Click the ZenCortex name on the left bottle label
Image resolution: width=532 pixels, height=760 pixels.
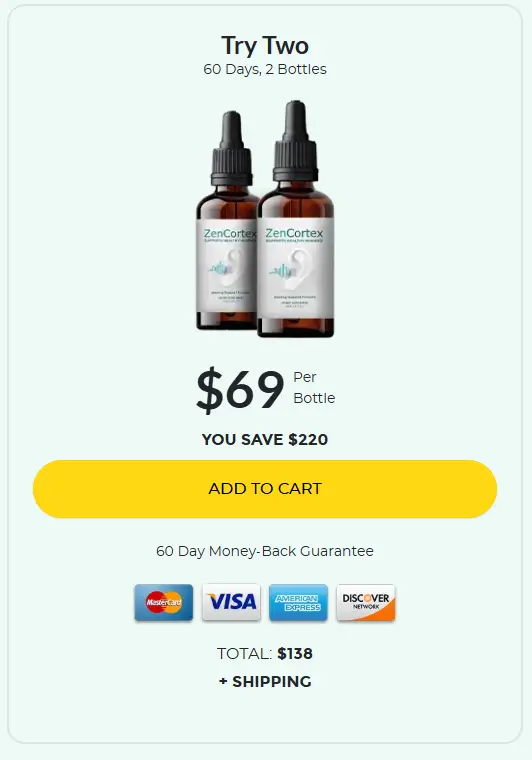230,233
